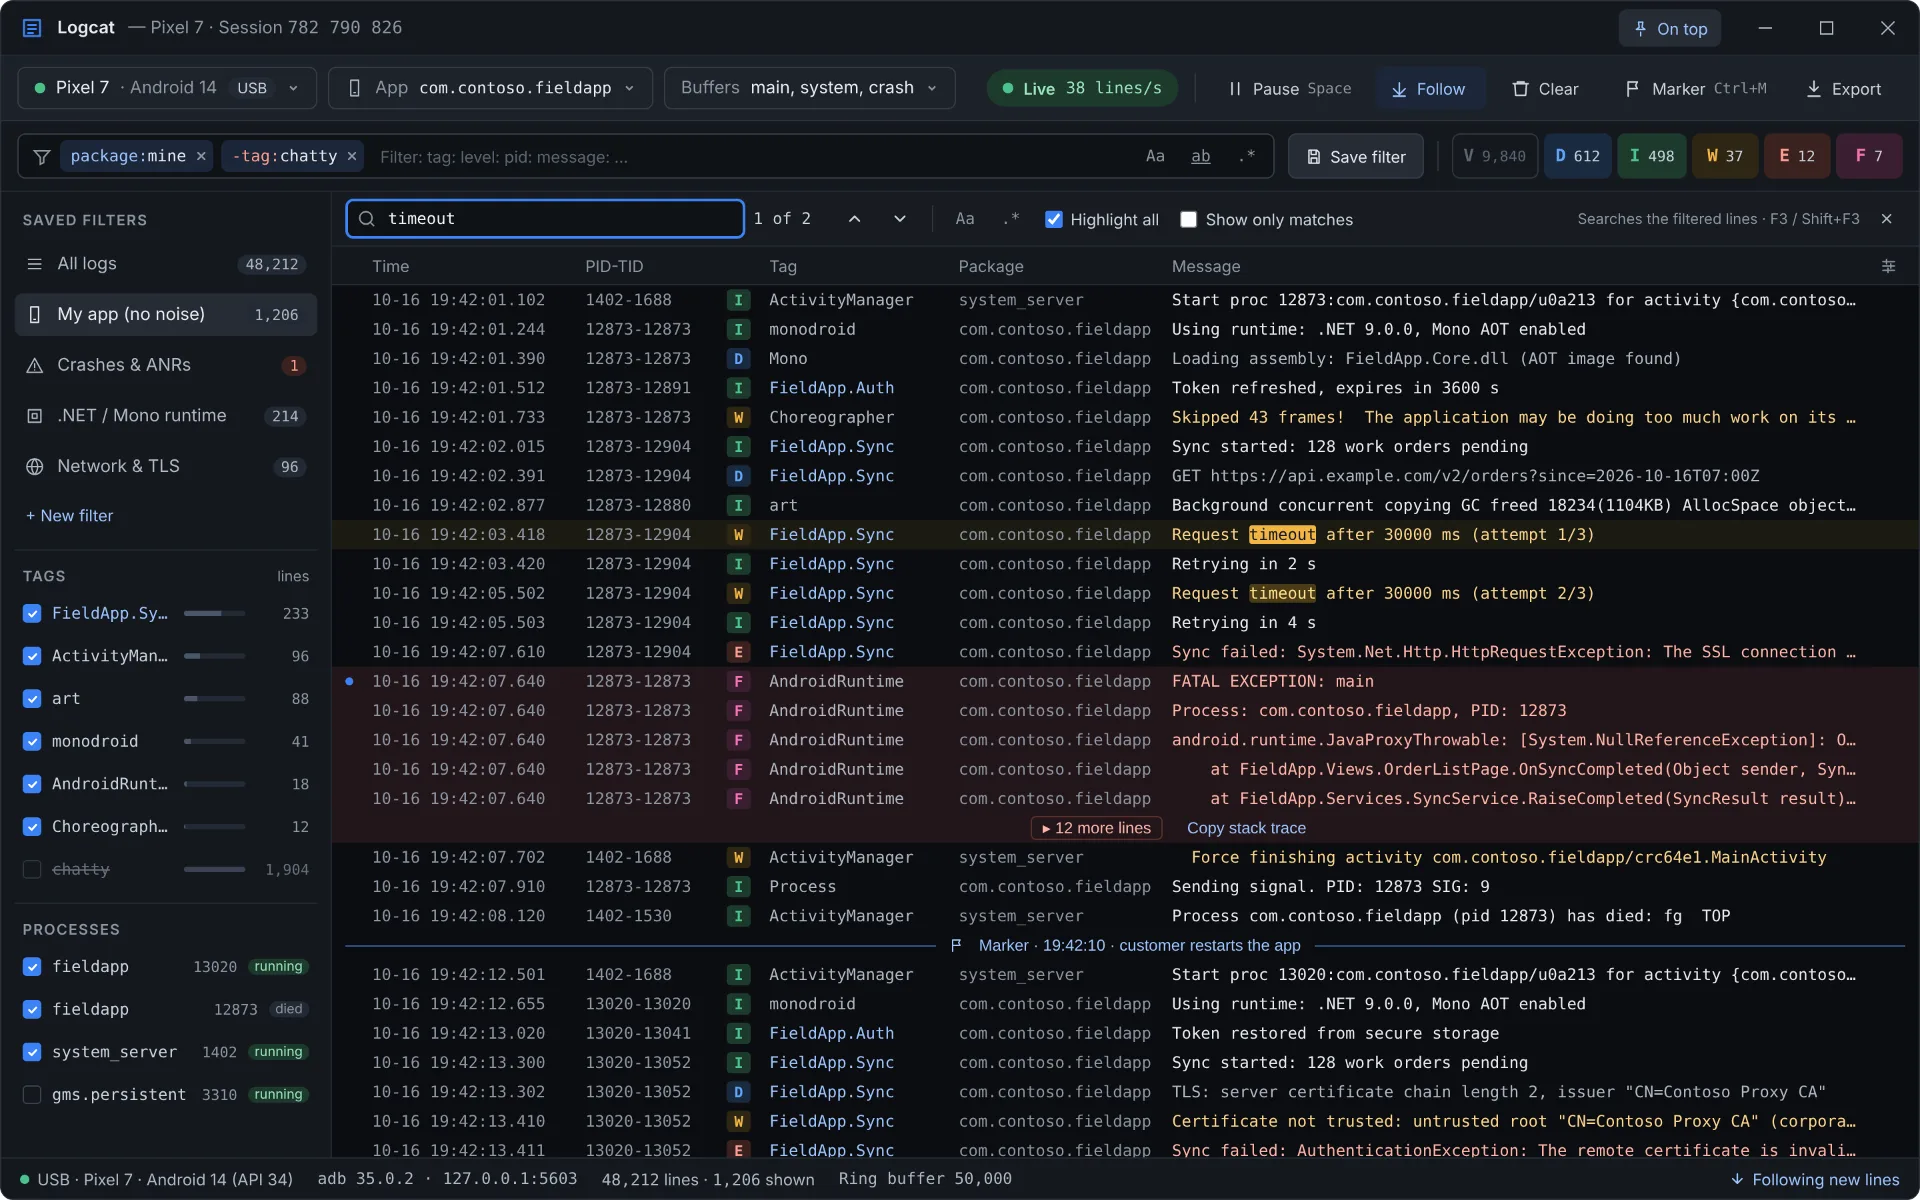The image size is (1920, 1200).
Task: Click the filter funnel icon
Action: pyautogui.click(x=42, y=157)
